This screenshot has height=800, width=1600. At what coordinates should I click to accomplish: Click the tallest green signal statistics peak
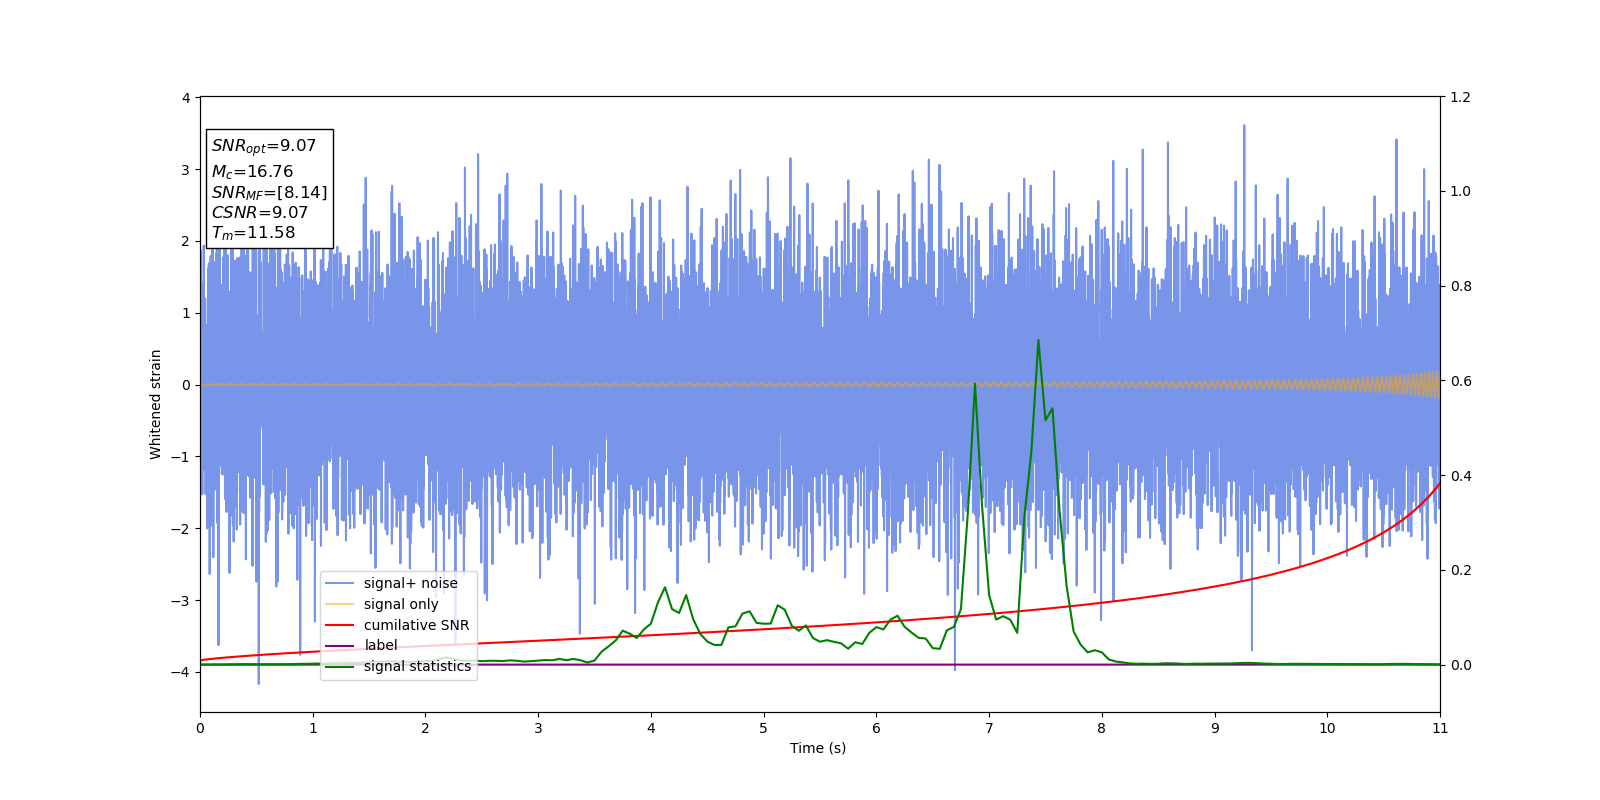(x=1038, y=341)
